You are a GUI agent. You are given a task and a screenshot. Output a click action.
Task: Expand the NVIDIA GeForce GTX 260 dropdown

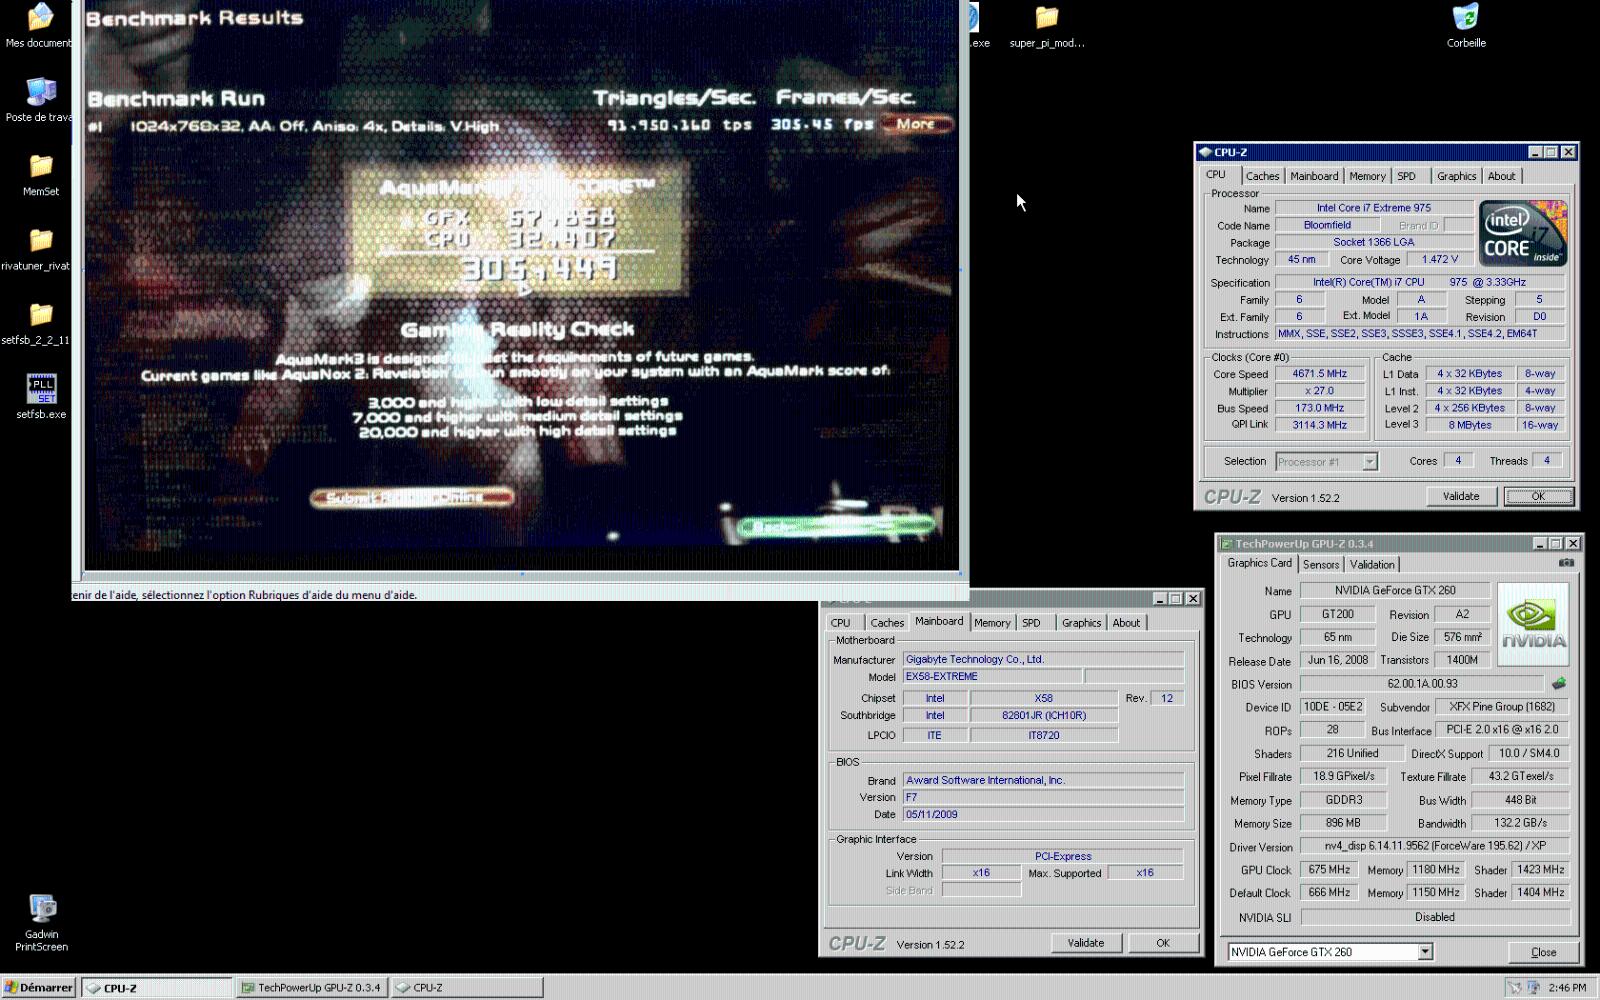(x=1425, y=952)
